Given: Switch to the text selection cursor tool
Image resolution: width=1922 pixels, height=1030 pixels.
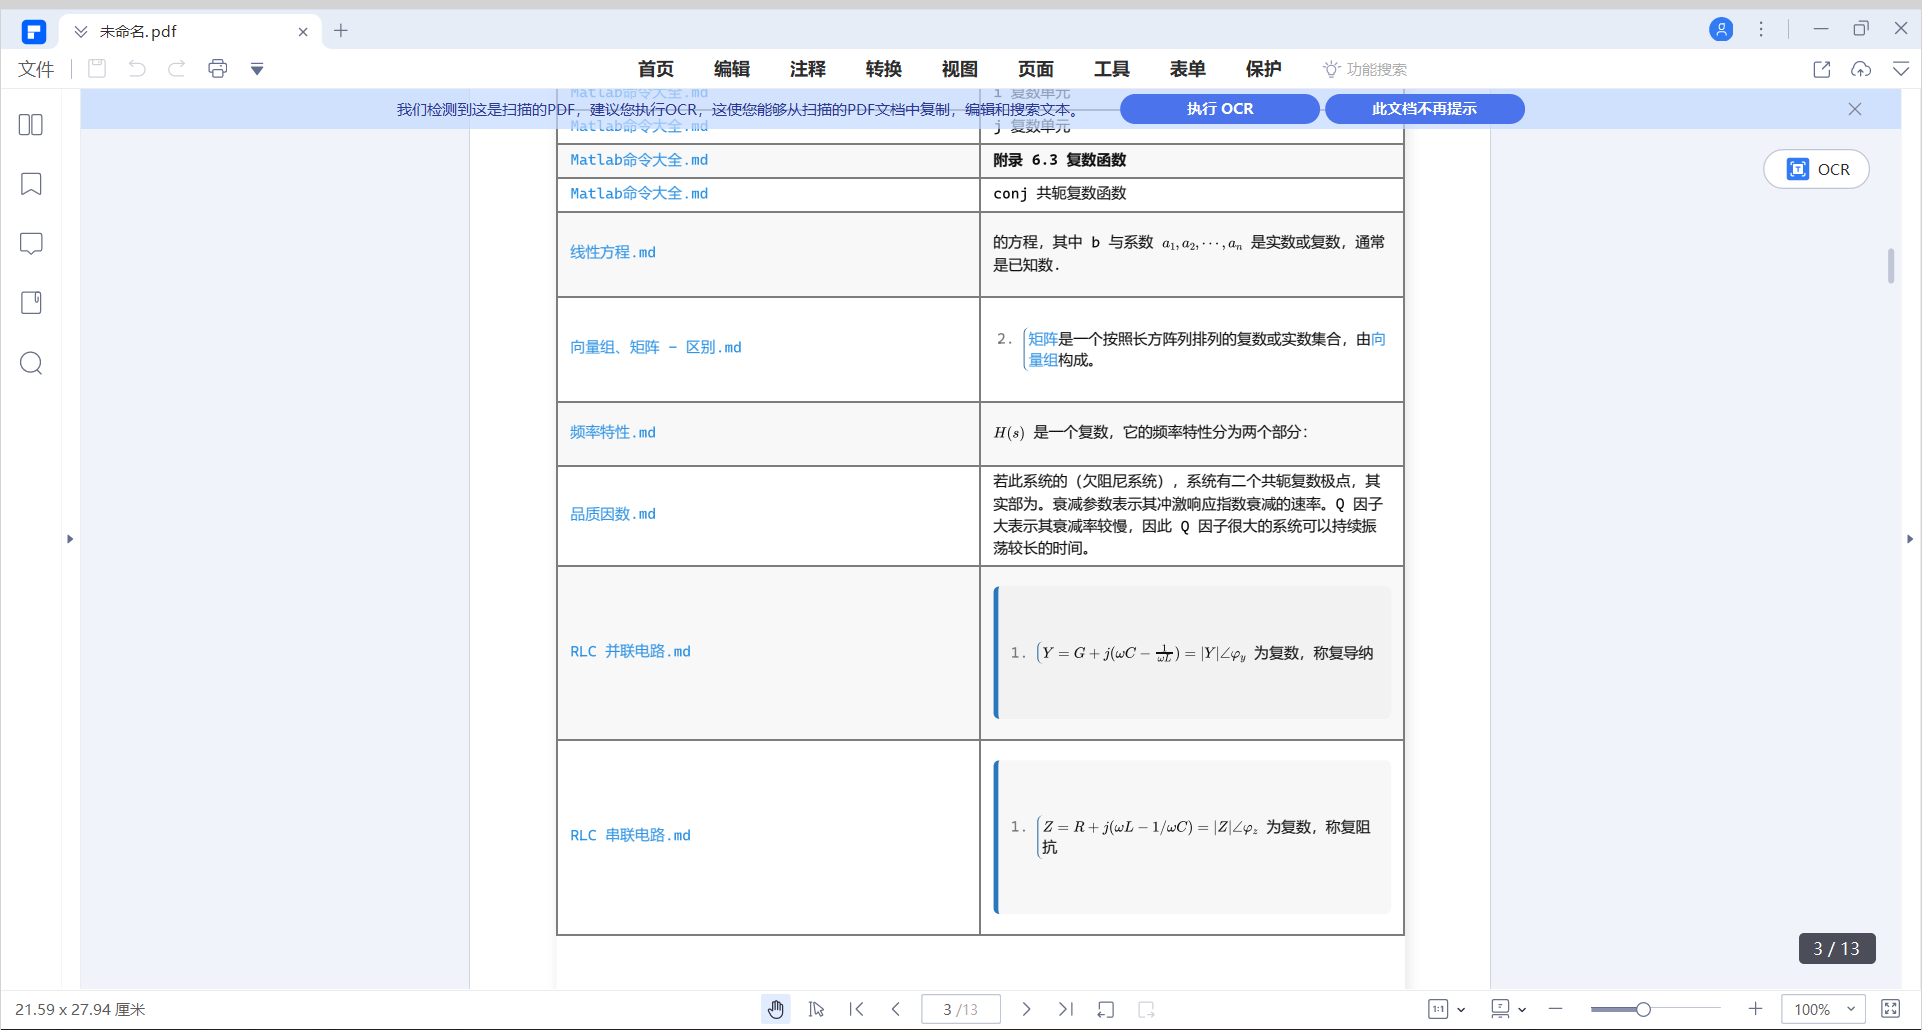Looking at the screenshot, I should coord(816,1009).
